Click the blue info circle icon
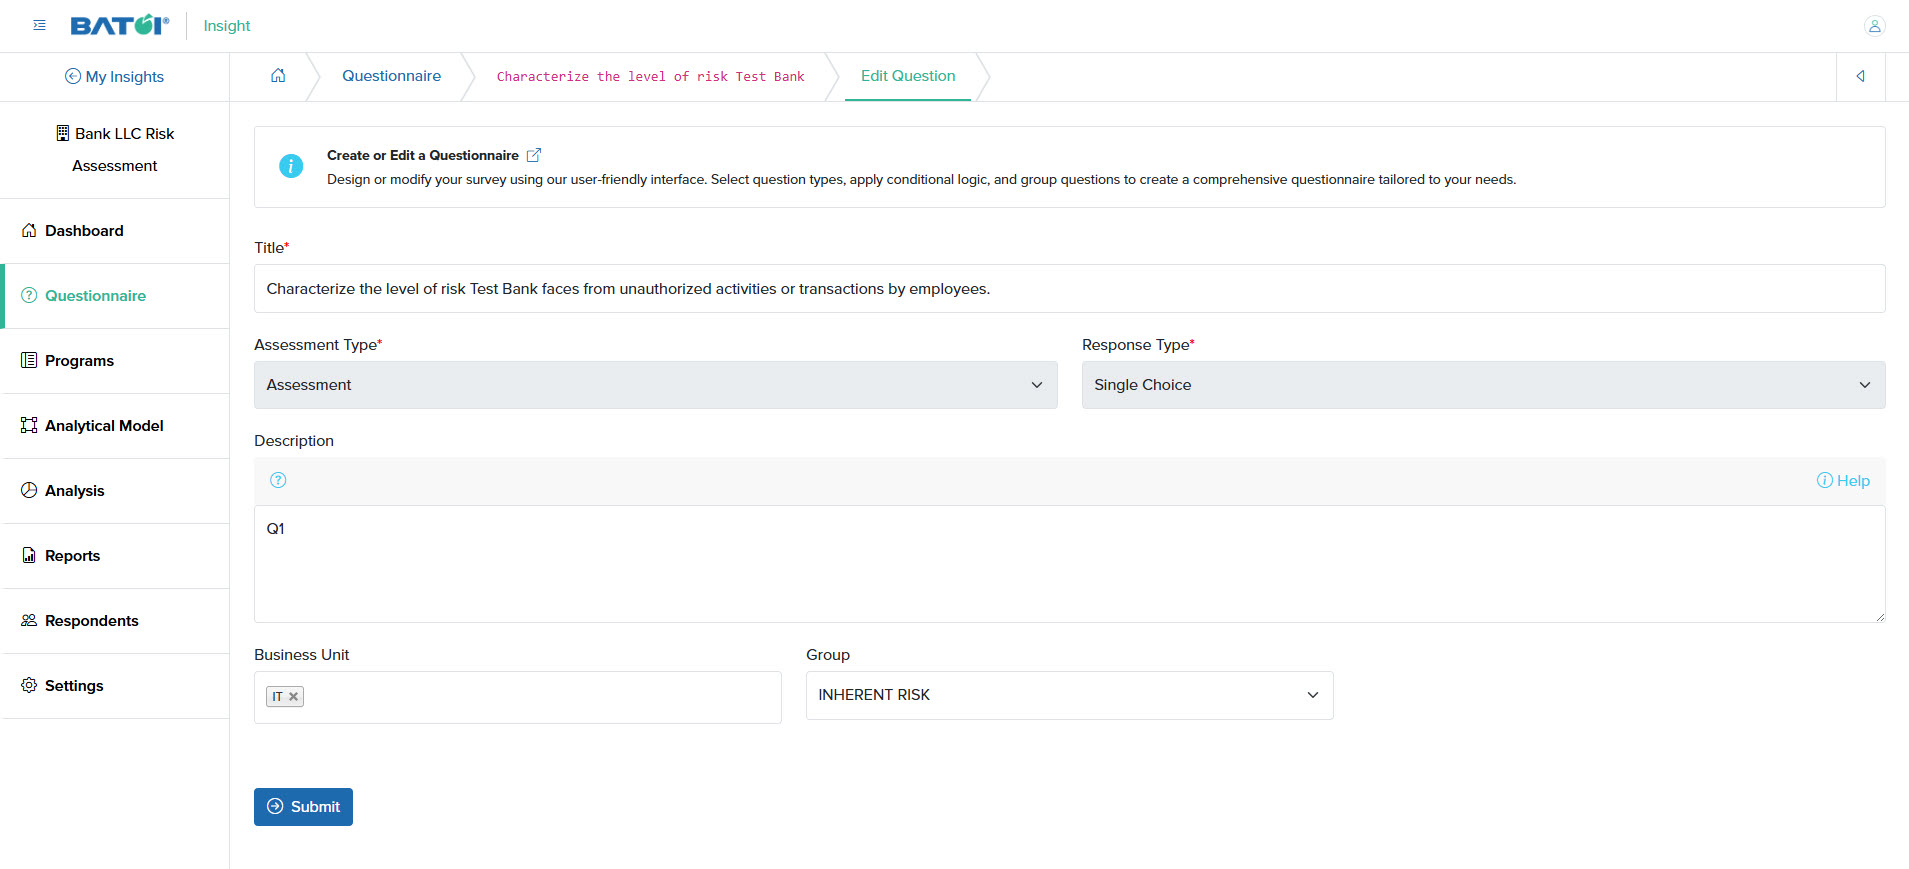This screenshot has width=1909, height=869. [291, 166]
